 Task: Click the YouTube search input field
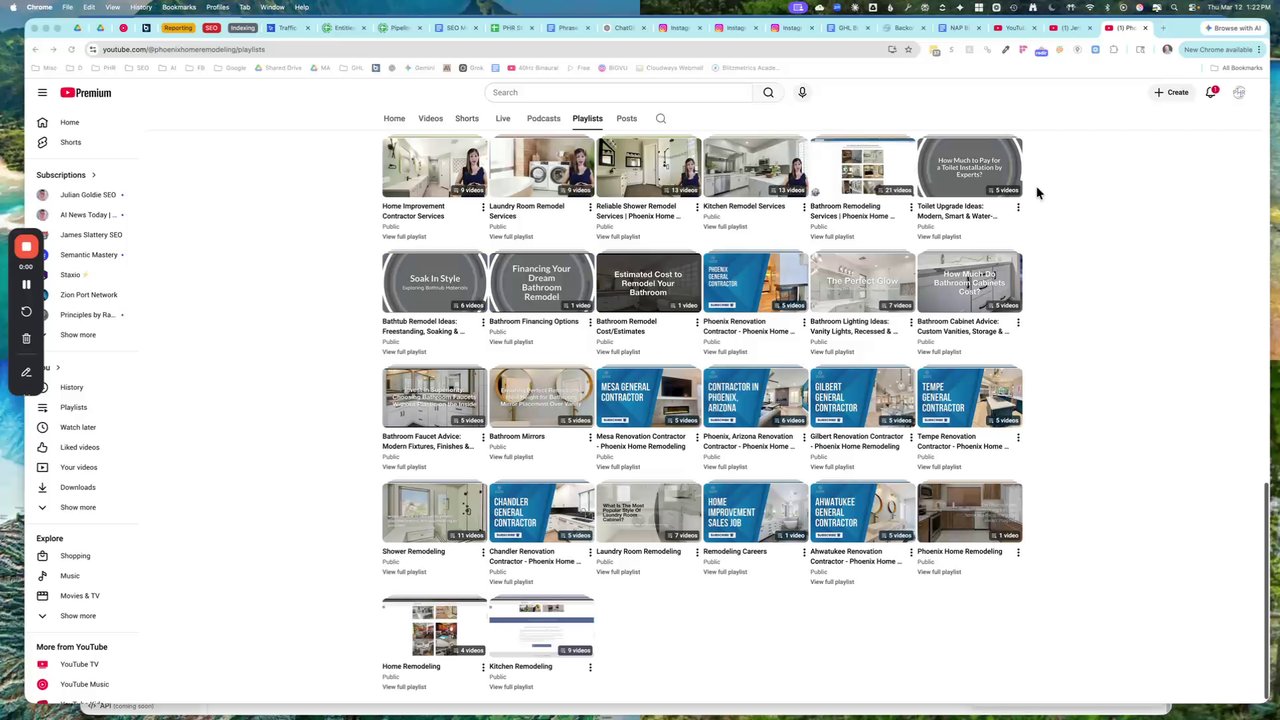tap(618, 93)
